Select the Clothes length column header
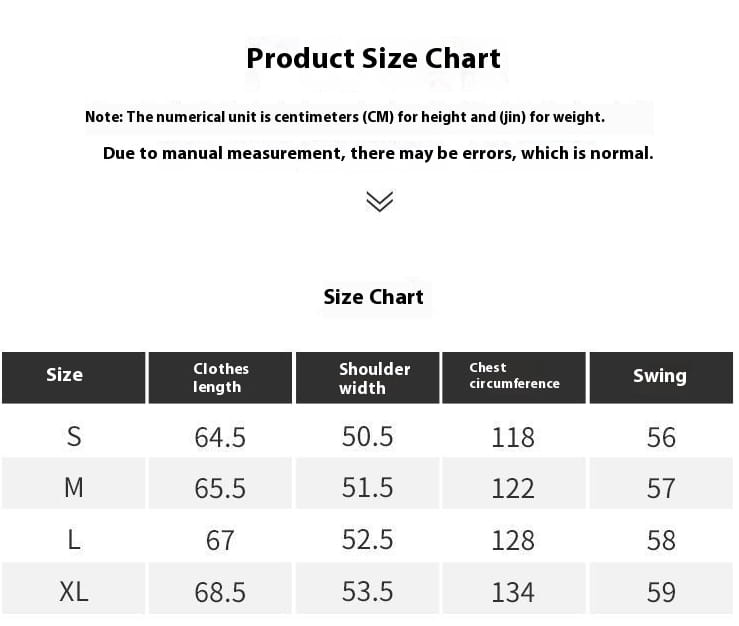Image resolution: width=739 pixels, height=626 pixels. tap(220, 377)
